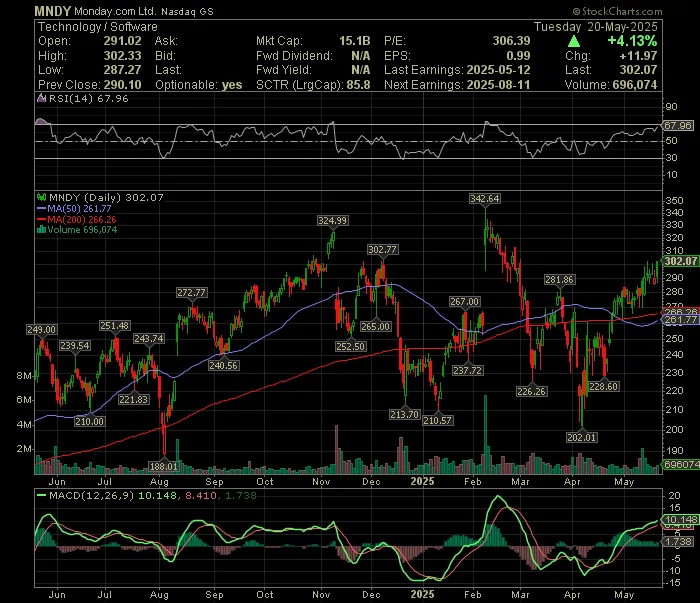Click the 221.83 price label
The image size is (700, 603).
133,399
